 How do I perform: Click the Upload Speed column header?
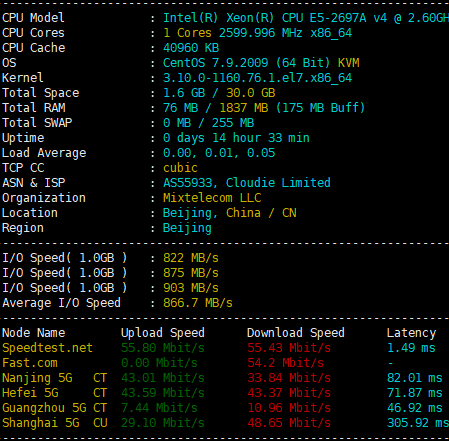[x=163, y=333]
